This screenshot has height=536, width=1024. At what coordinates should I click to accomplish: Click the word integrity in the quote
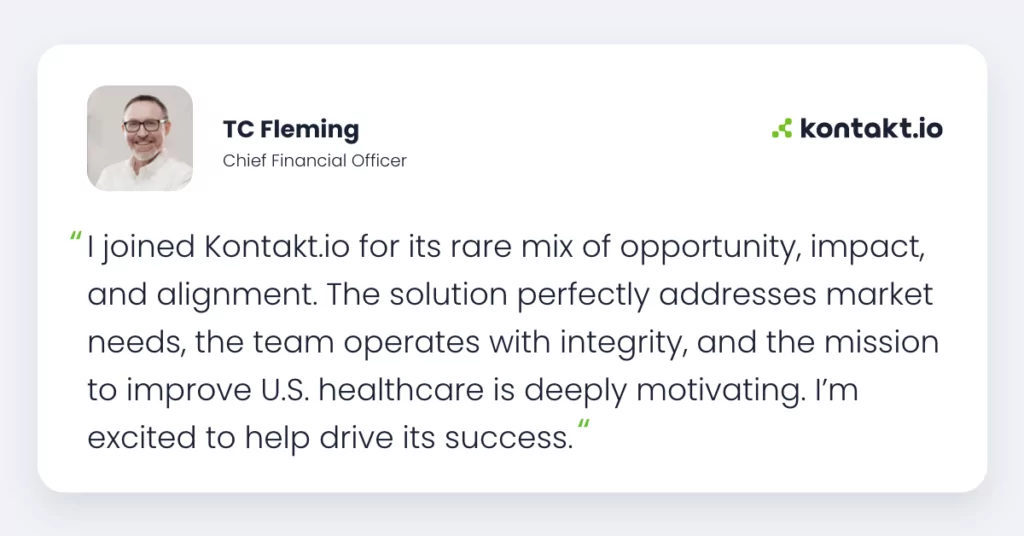(623, 343)
